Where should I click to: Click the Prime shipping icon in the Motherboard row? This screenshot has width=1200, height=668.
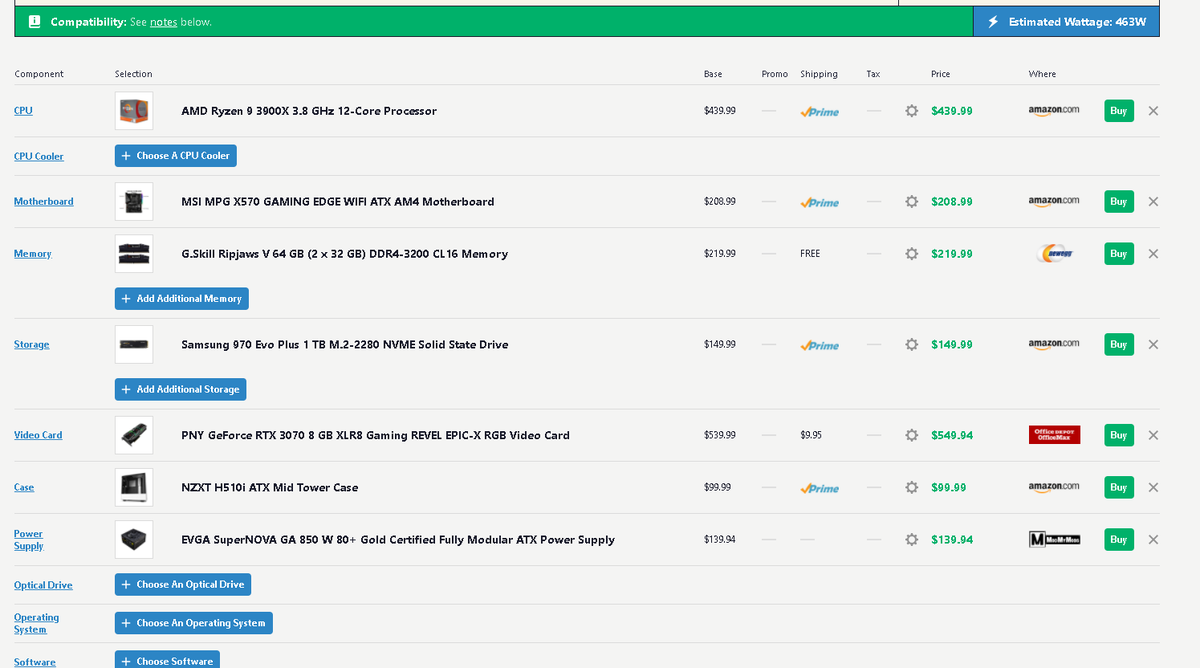(820, 202)
